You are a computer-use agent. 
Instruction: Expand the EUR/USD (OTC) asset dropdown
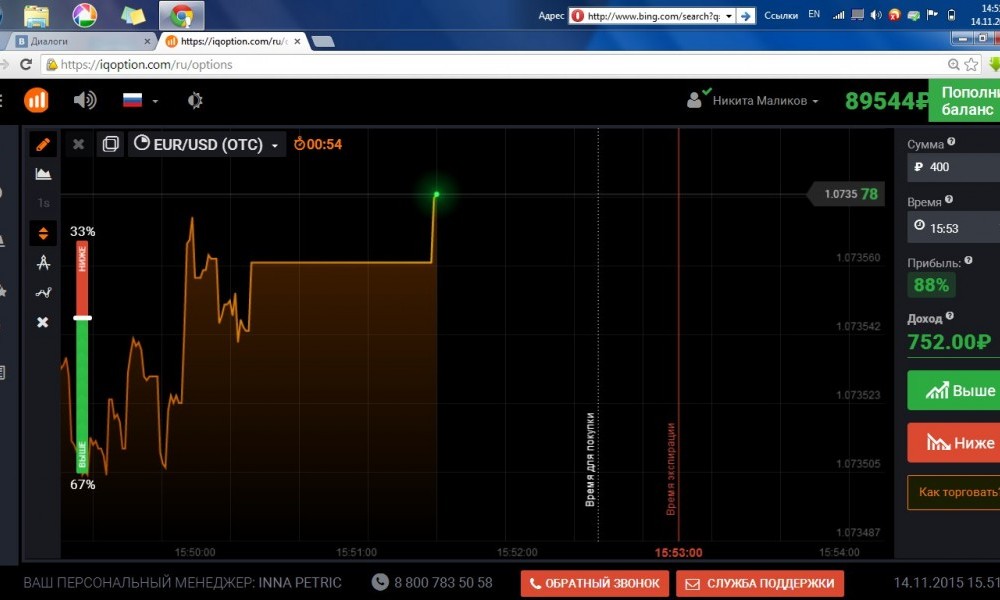tap(207, 144)
